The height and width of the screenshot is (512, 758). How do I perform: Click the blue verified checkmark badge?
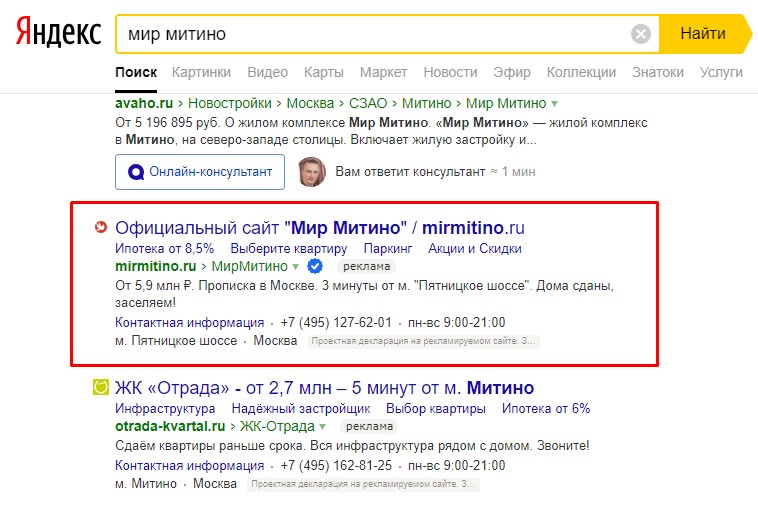[314, 266]
